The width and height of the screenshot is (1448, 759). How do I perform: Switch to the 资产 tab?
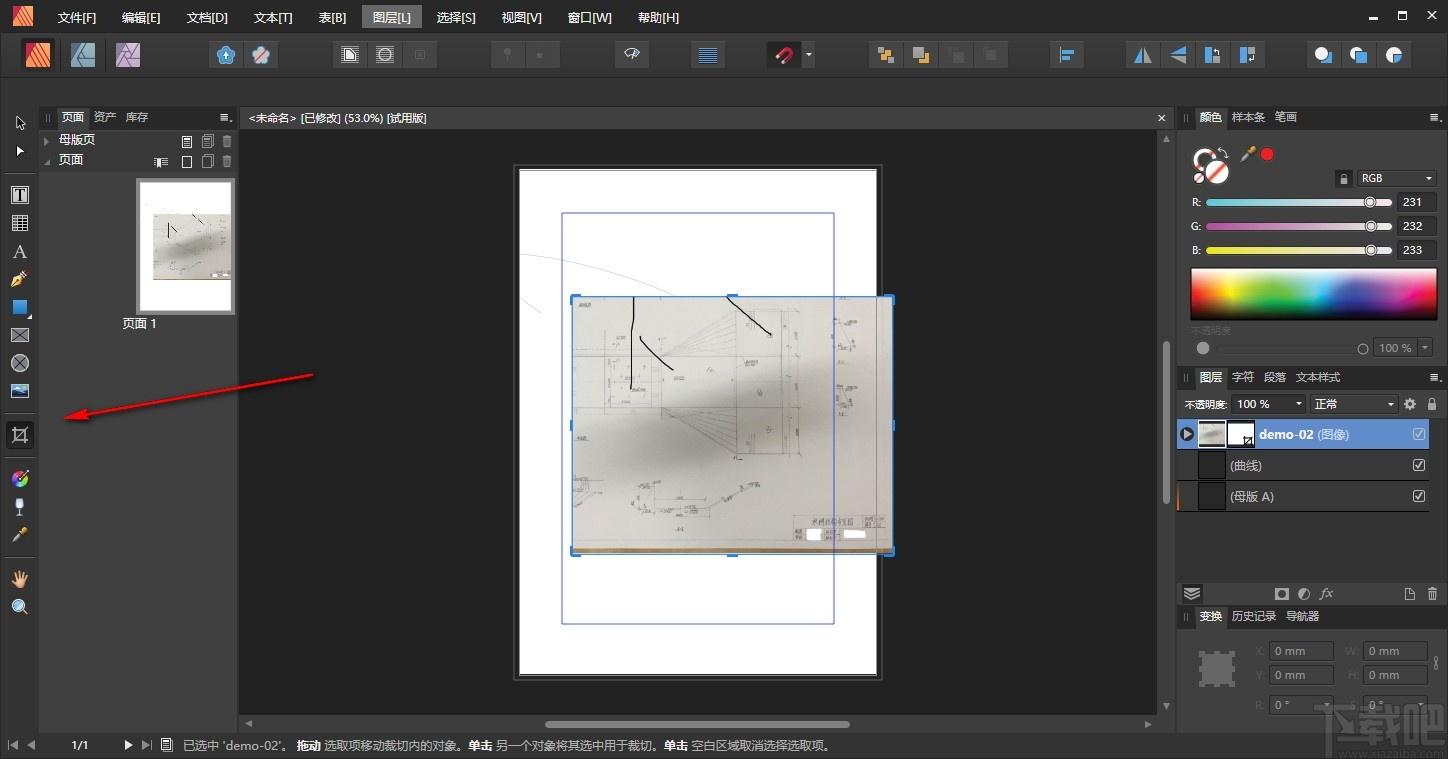pyautogui.click(x=105, y=117)
